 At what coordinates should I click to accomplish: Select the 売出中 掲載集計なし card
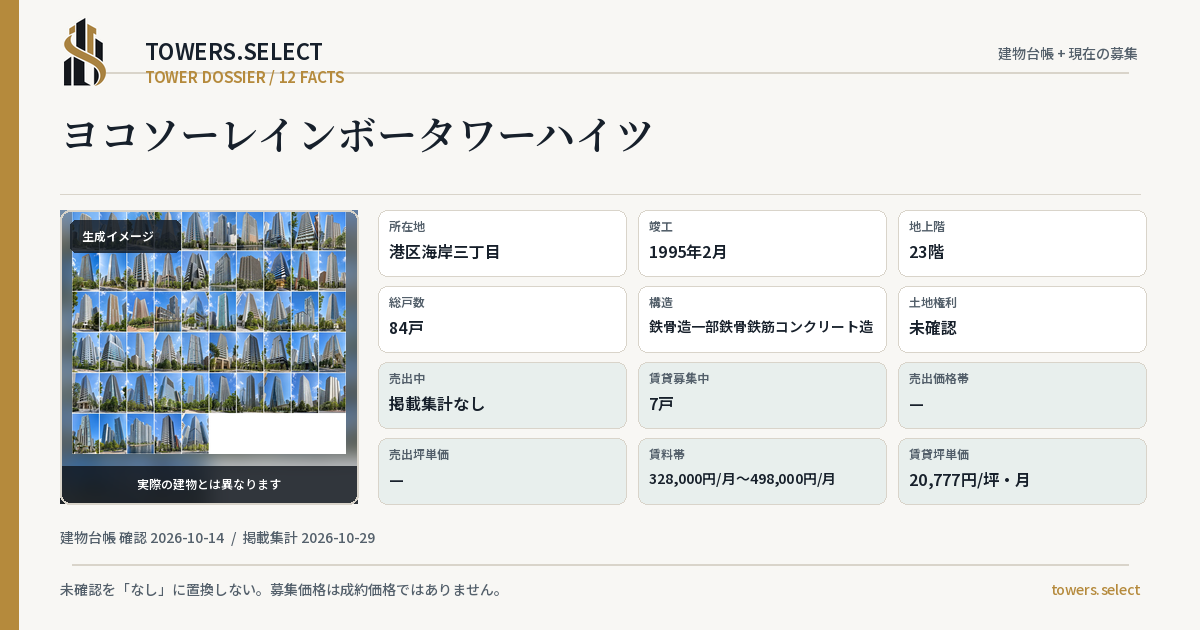[x=502, y=395]
